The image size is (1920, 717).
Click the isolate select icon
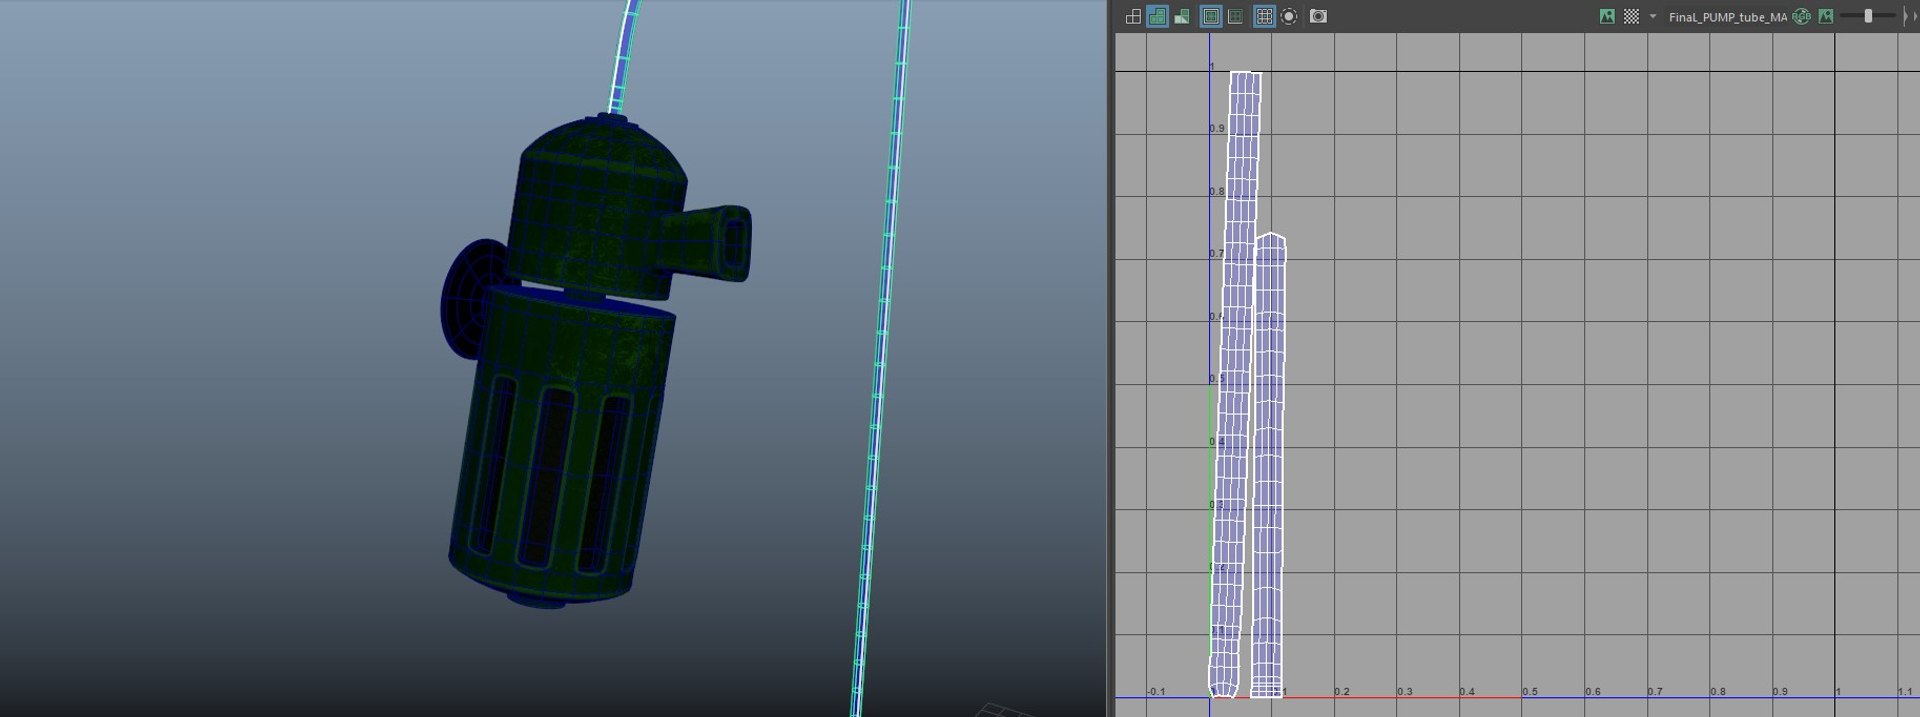click(1290, 16)
